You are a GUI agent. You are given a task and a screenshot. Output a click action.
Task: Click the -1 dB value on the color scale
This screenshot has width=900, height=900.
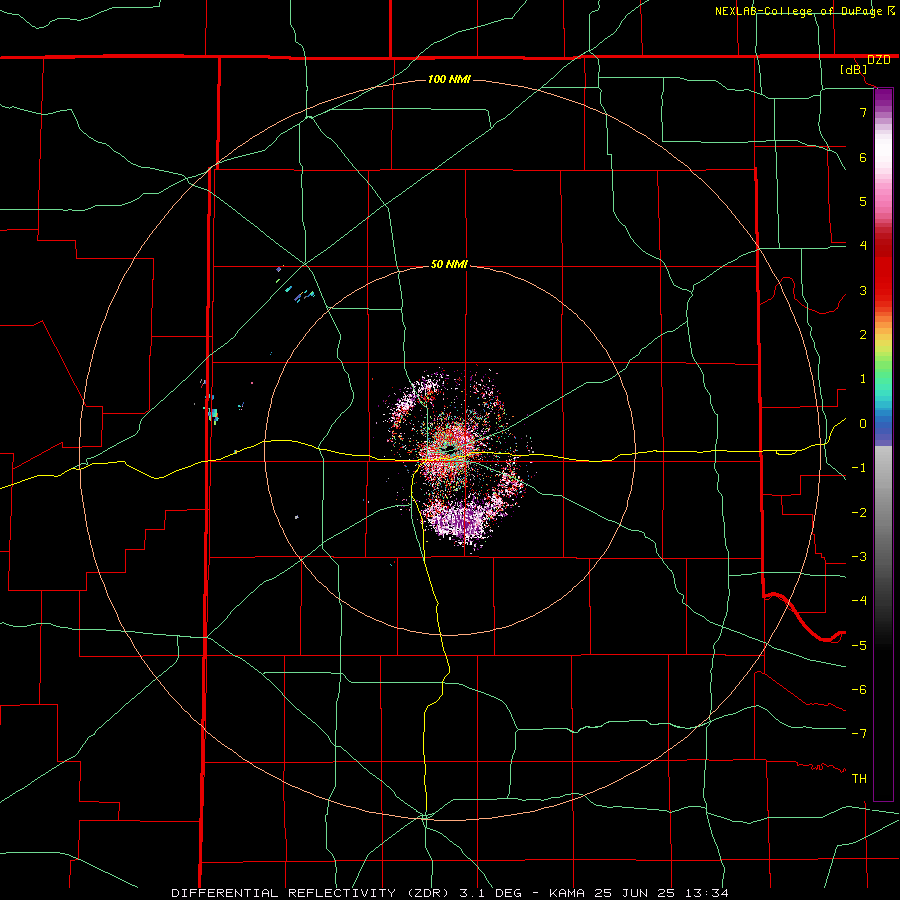(x=859, y=468)
